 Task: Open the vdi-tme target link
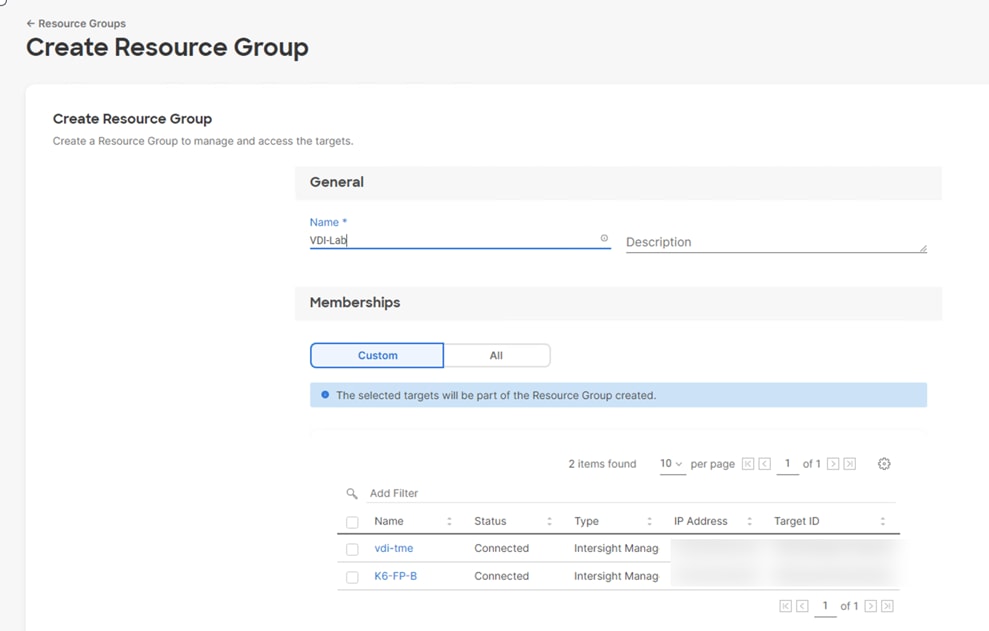pyautogui.click(x=394, y=548)
